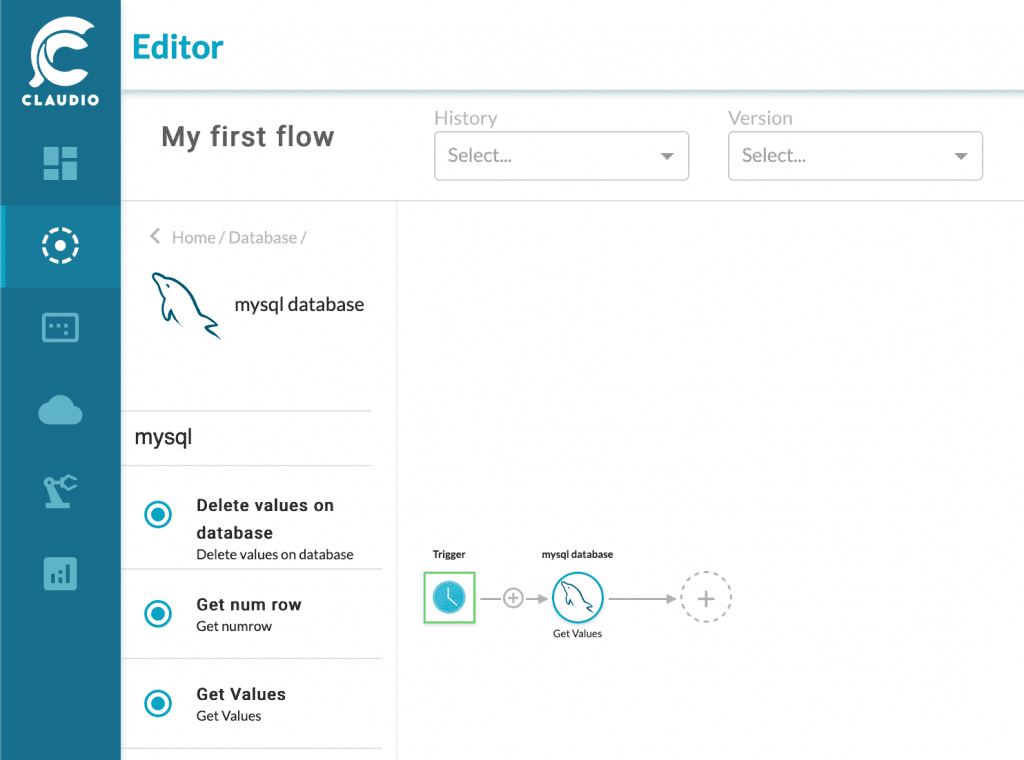Open the terminal panel sidebar icon

coord(60,328)
